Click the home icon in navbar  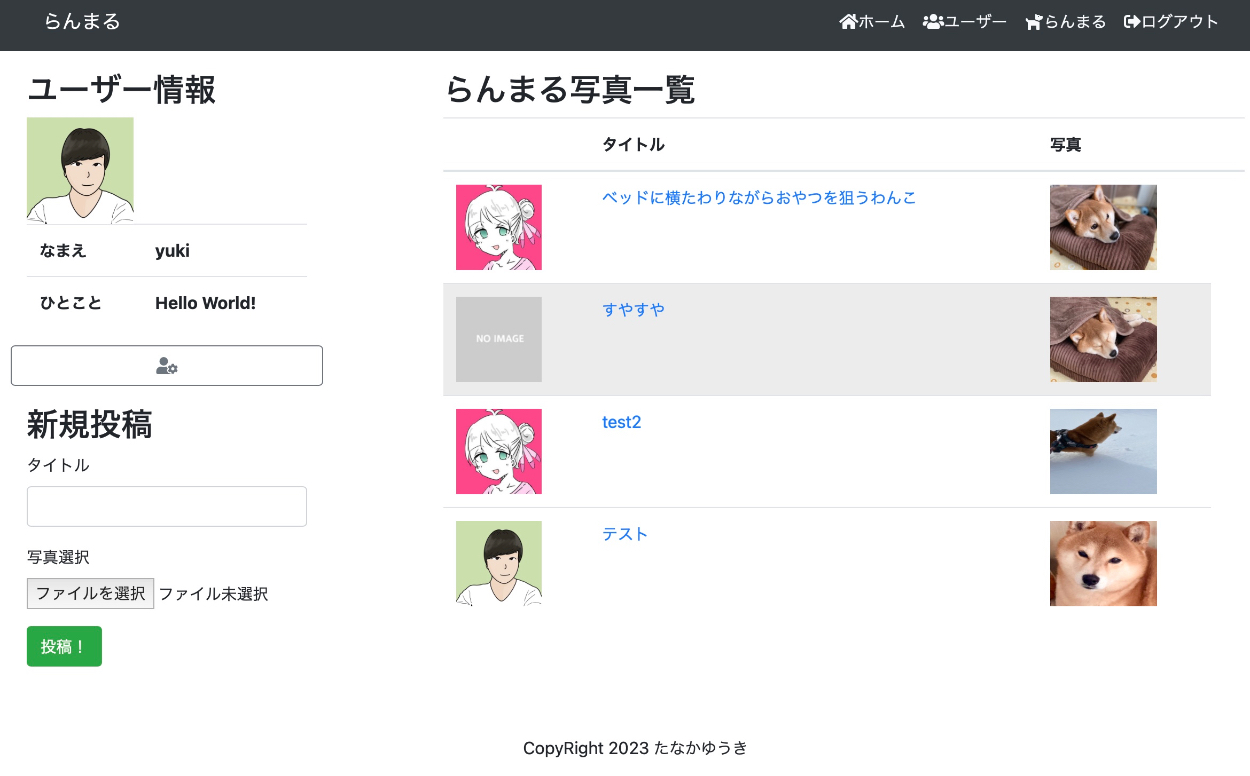[x=848, y=22]
